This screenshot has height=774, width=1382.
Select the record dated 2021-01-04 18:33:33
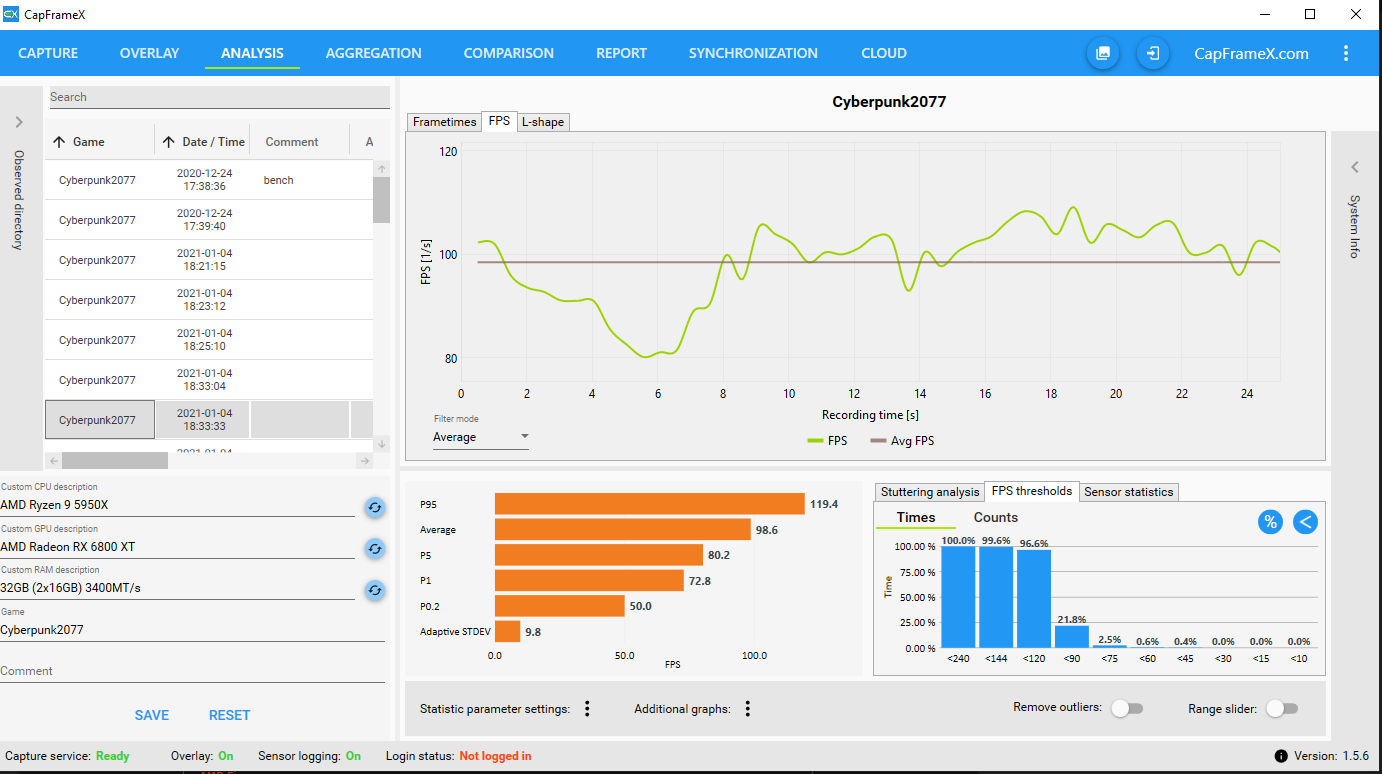click(x=209, y=420)
